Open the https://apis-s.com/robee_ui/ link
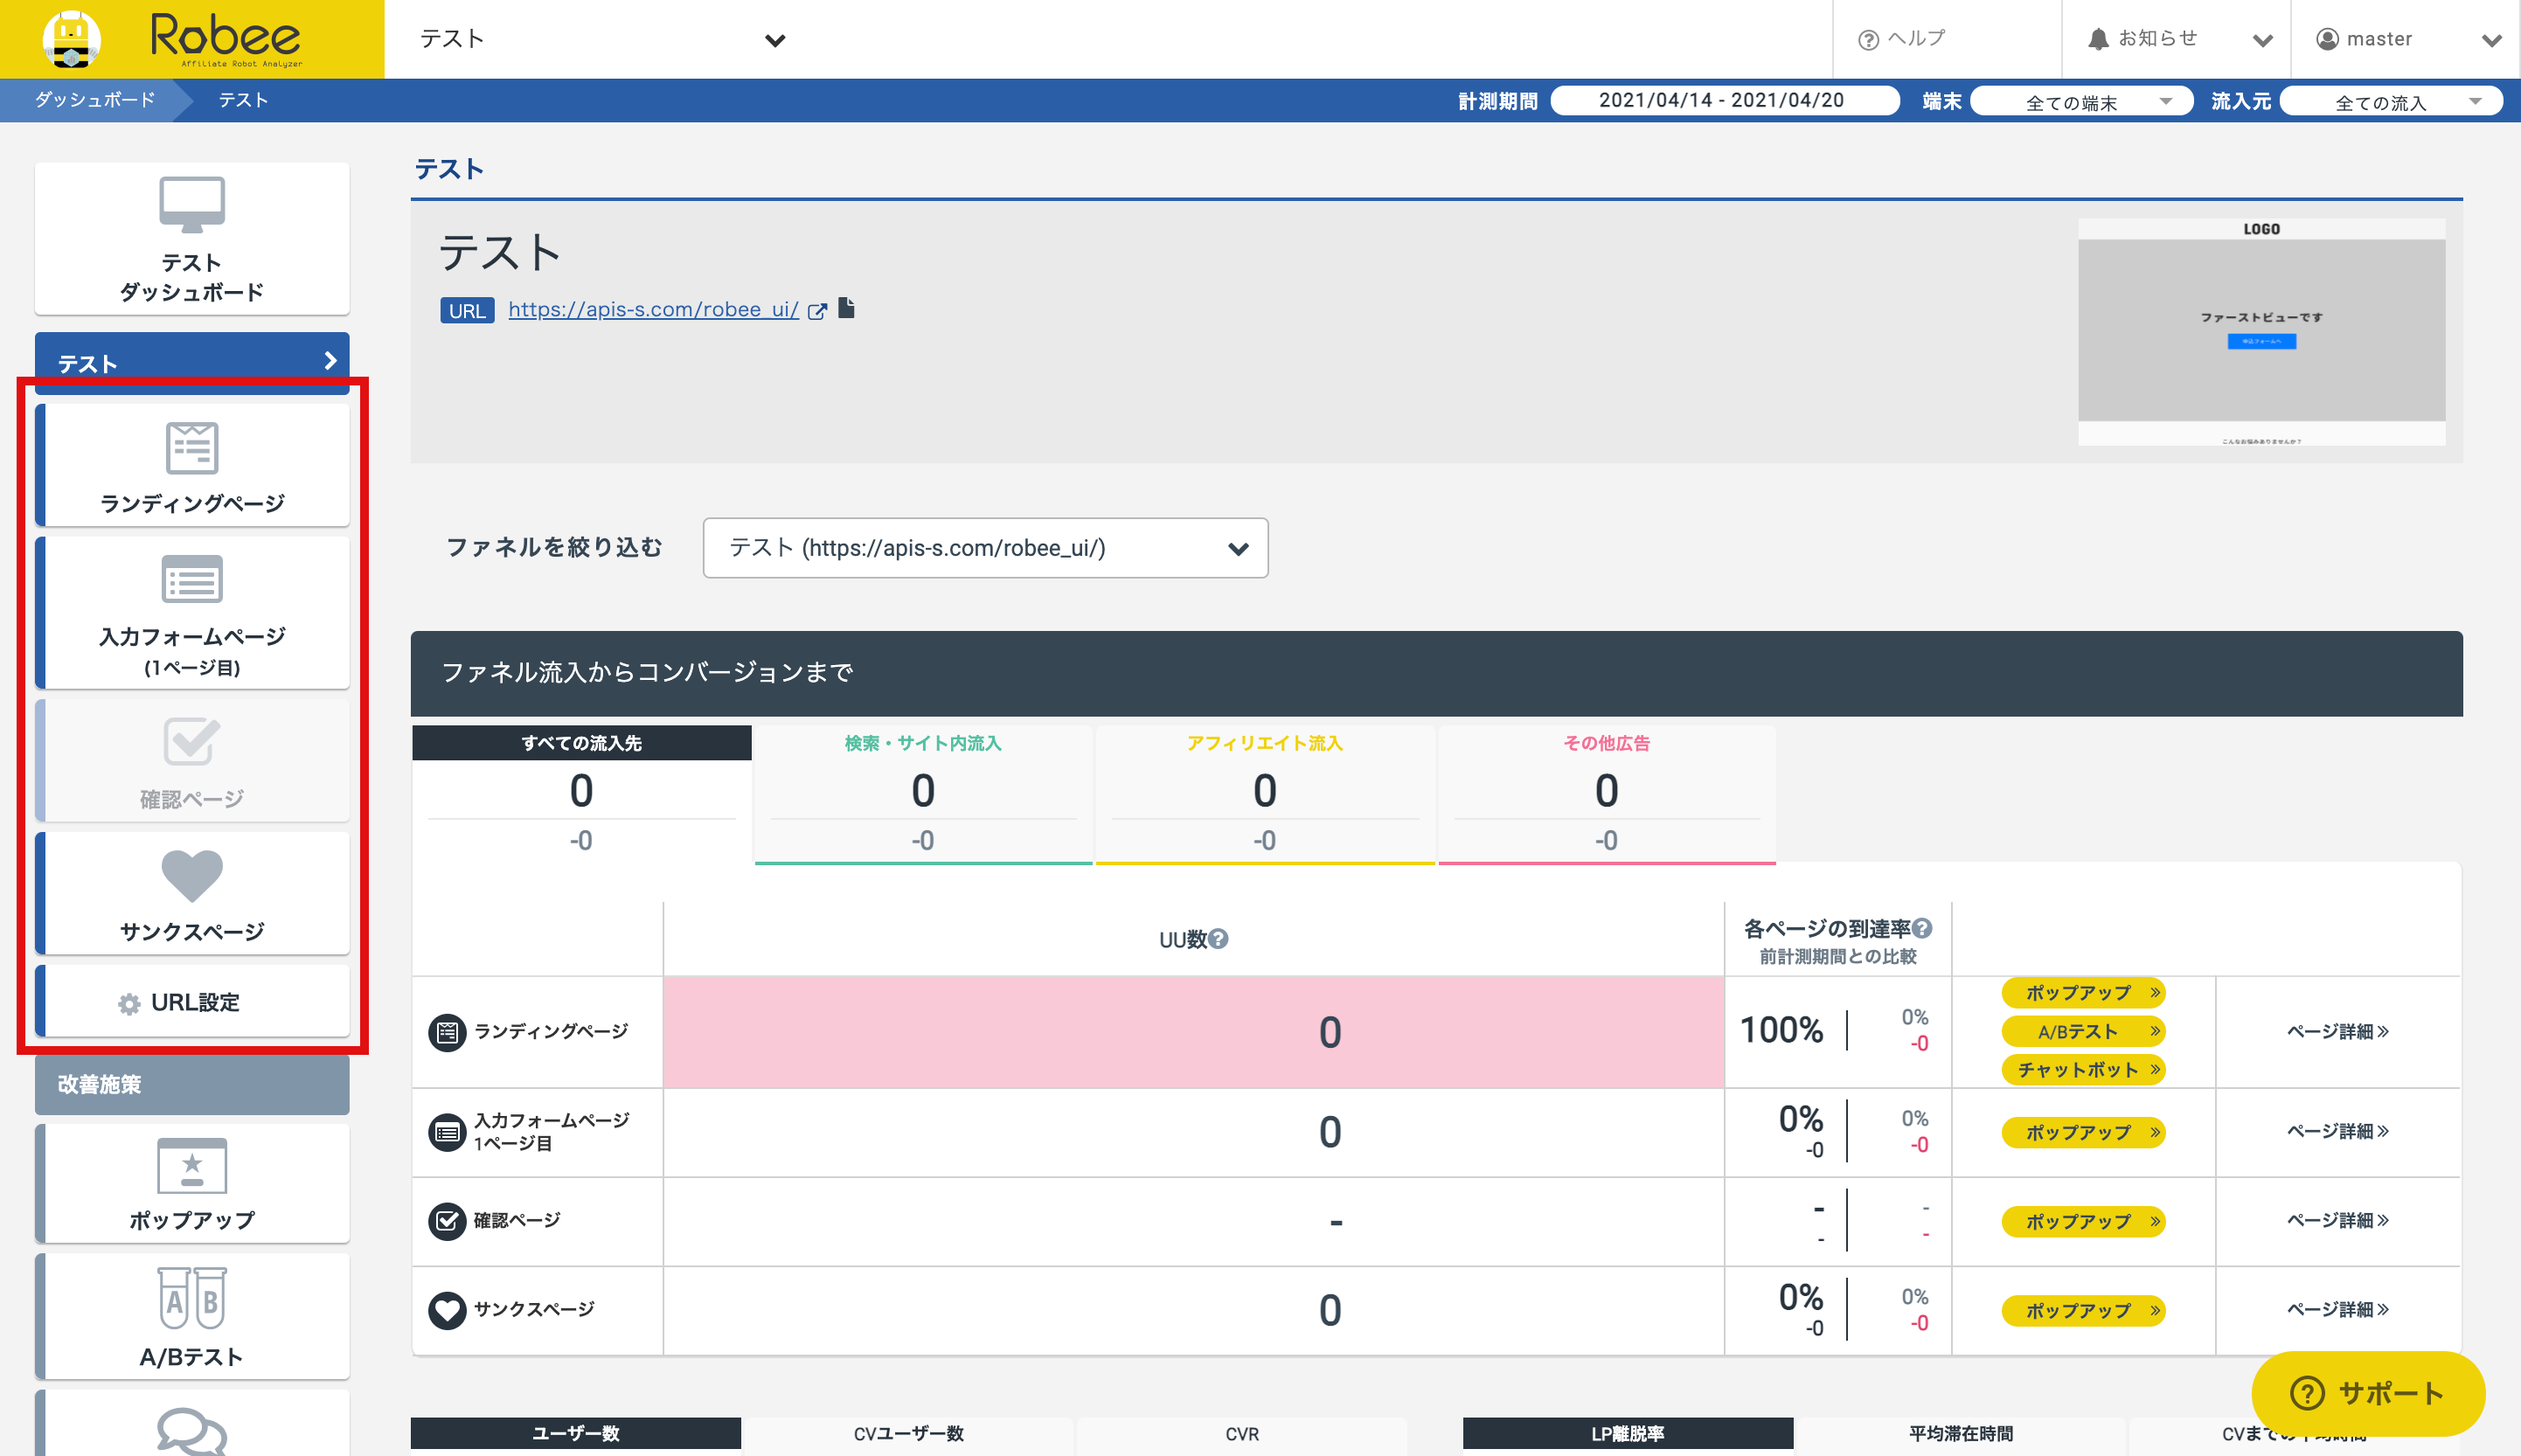Viewport: 2521px width, 1456px height. pos(653,310)
